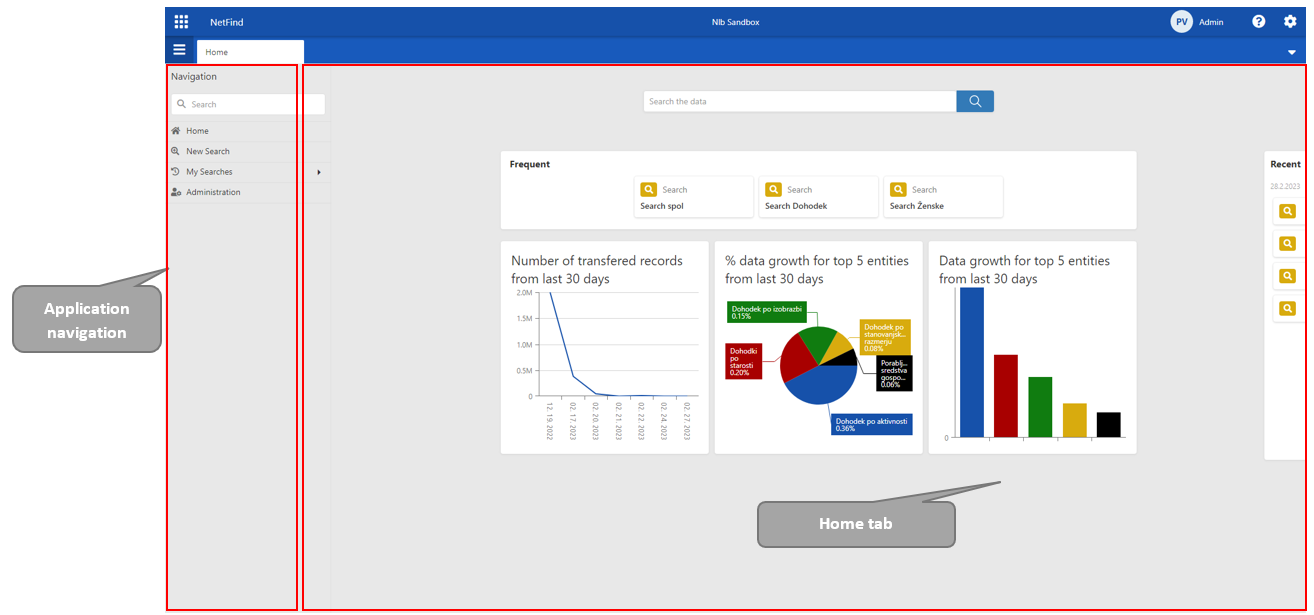
Task: Click the blue bar in bar chart
Action: [971, 362]
